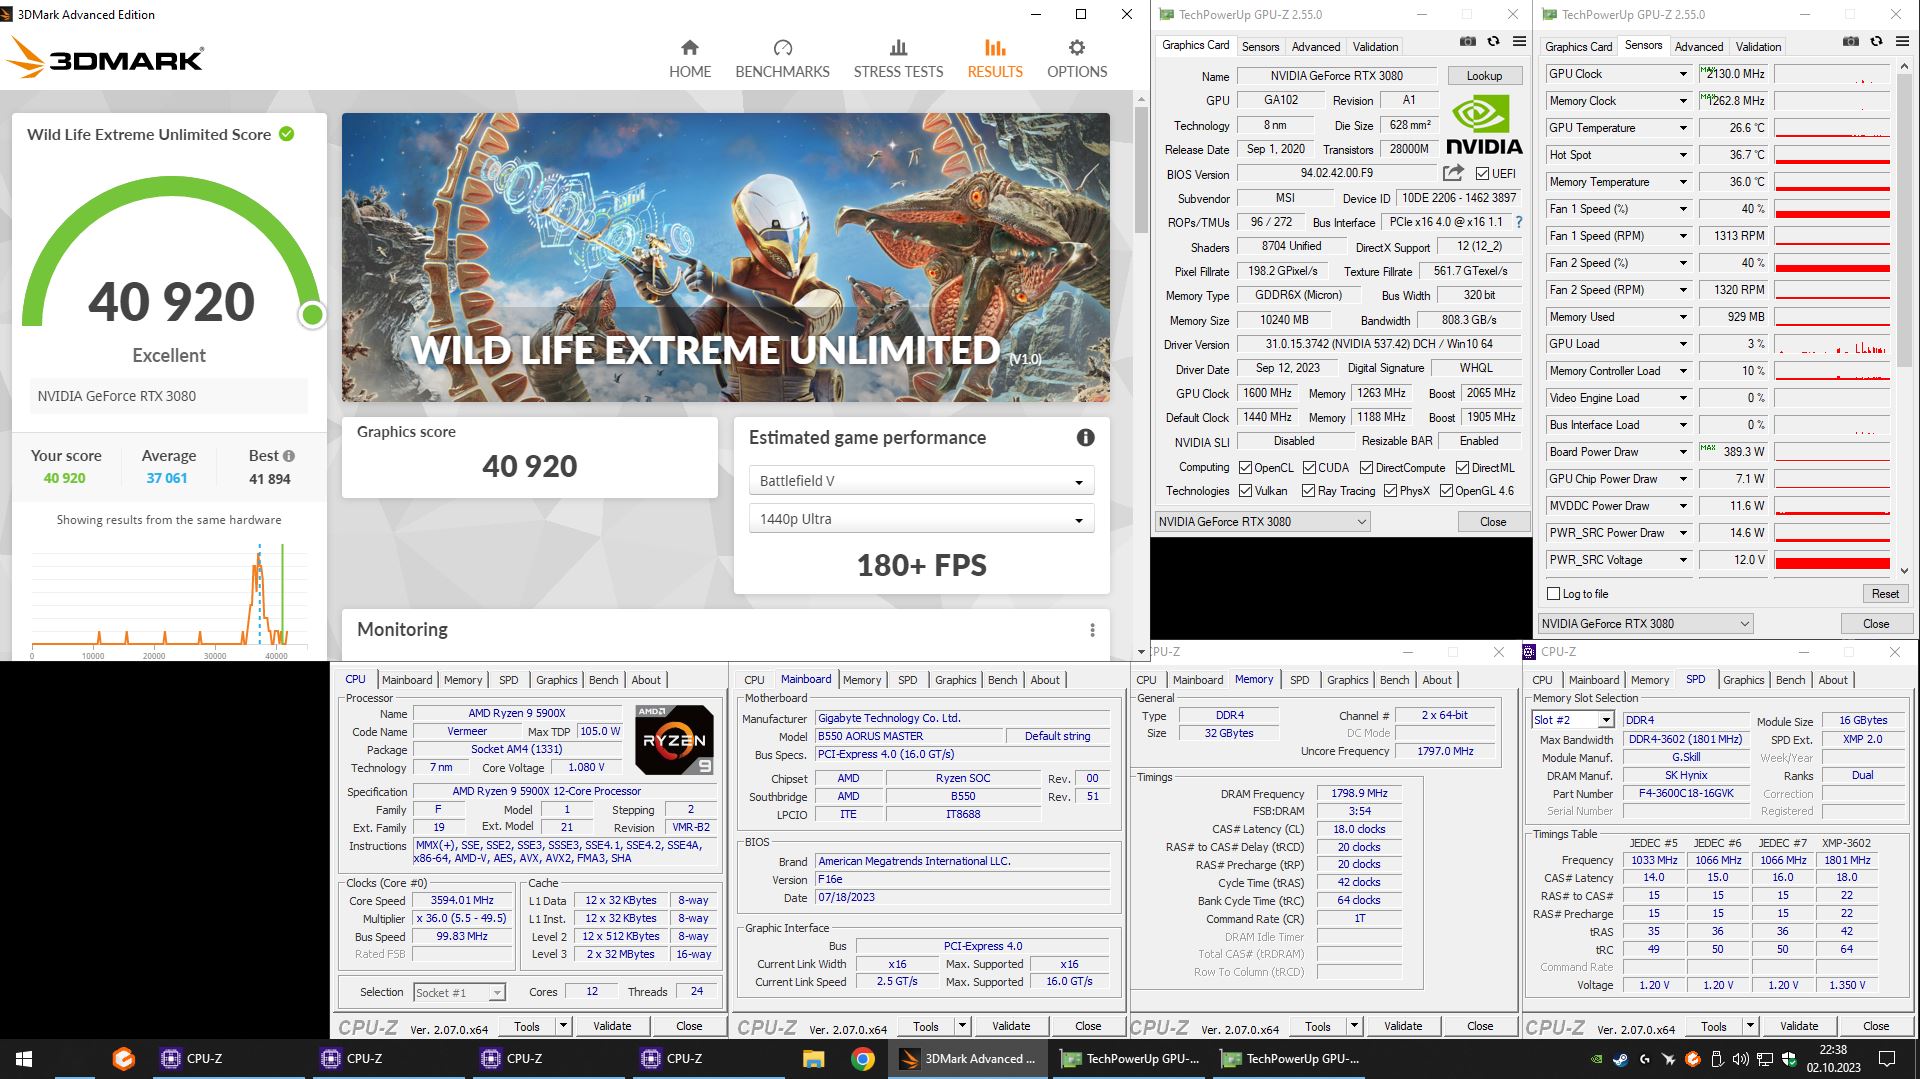
Task: Toggle Ray Tracing checkbox in GPU-Z
Action: tap(1308, 491)
